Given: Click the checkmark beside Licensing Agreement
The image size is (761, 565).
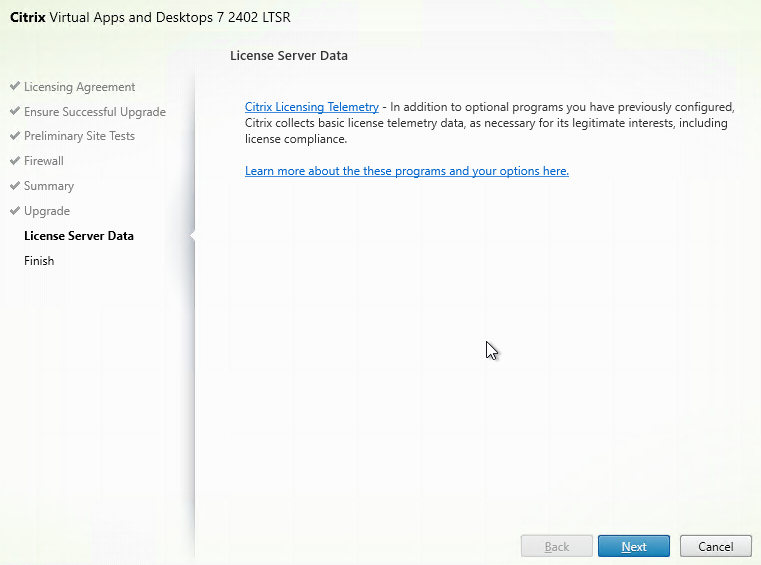Looking at the screenshot, I should click(x=15, y=86).
